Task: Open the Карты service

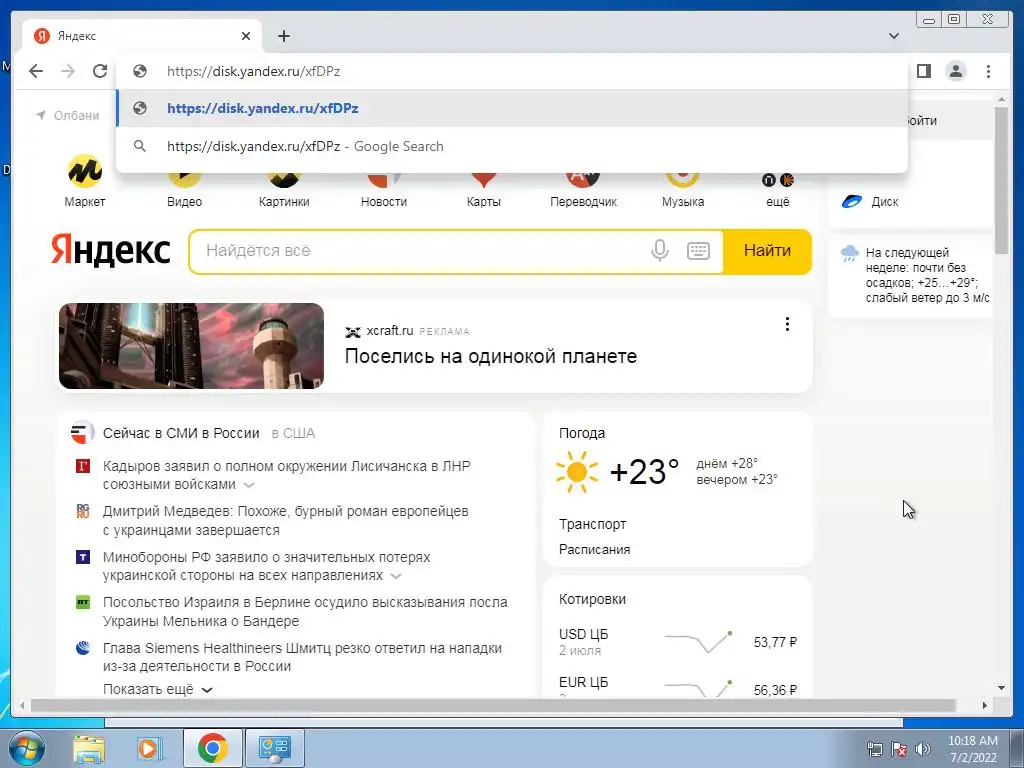Action: (x=484, y=189)
